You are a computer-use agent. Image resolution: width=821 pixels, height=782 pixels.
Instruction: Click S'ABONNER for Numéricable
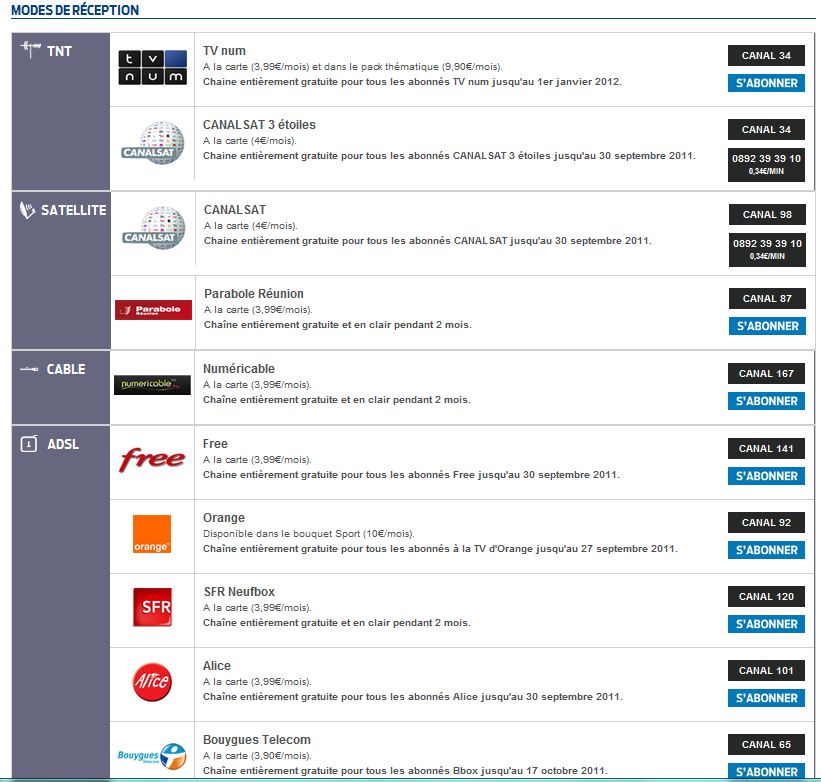click(x=766, y=401)
